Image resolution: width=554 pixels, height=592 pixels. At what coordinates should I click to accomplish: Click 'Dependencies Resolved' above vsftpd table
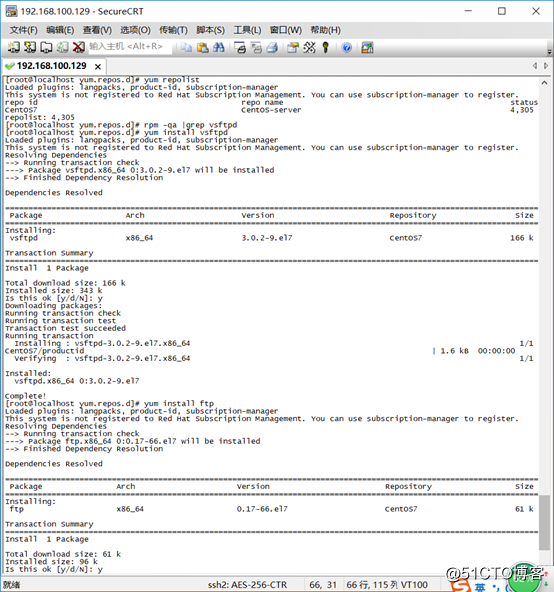[x=54, y=193]
